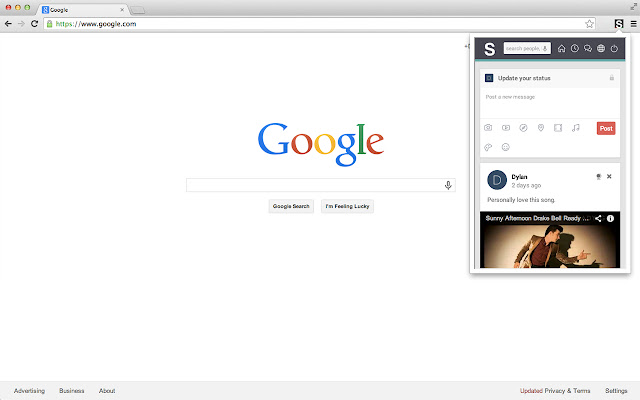Open the S extension icon in Chrome toolbar
The height and width of the screenshot is (400, 640).
(619, 24)
